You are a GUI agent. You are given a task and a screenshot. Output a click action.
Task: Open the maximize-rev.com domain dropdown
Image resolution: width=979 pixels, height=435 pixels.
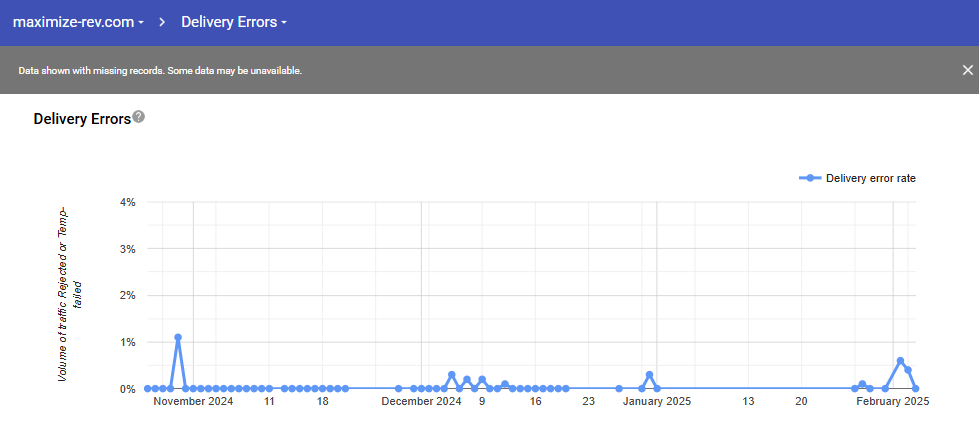click(78, 22)
